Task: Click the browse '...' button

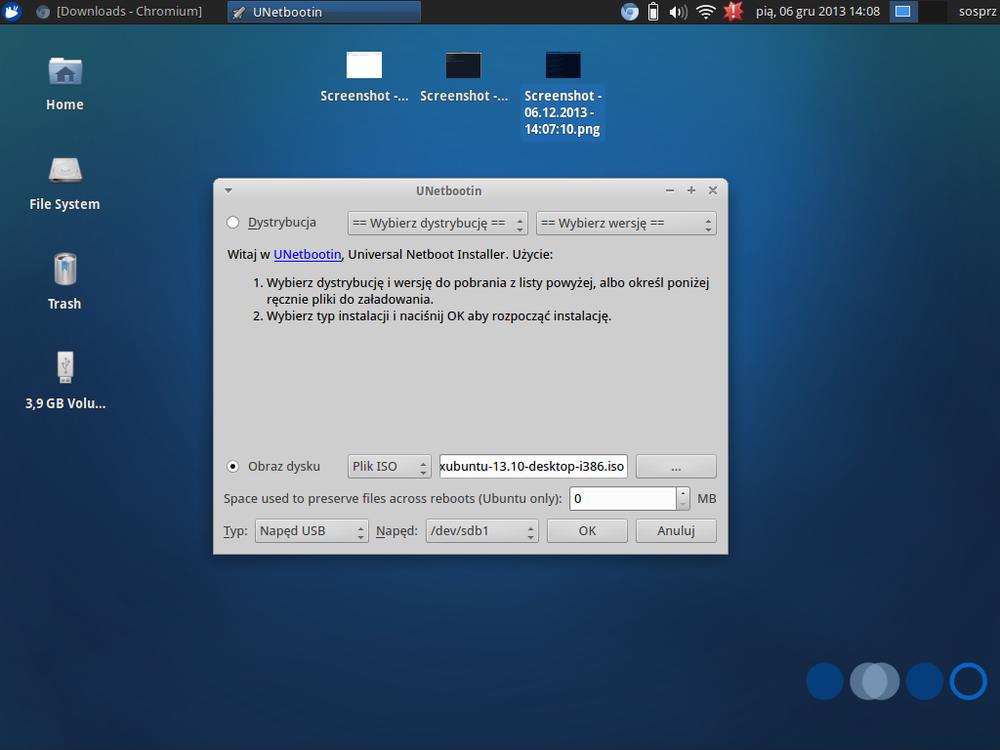Action: 676,466
